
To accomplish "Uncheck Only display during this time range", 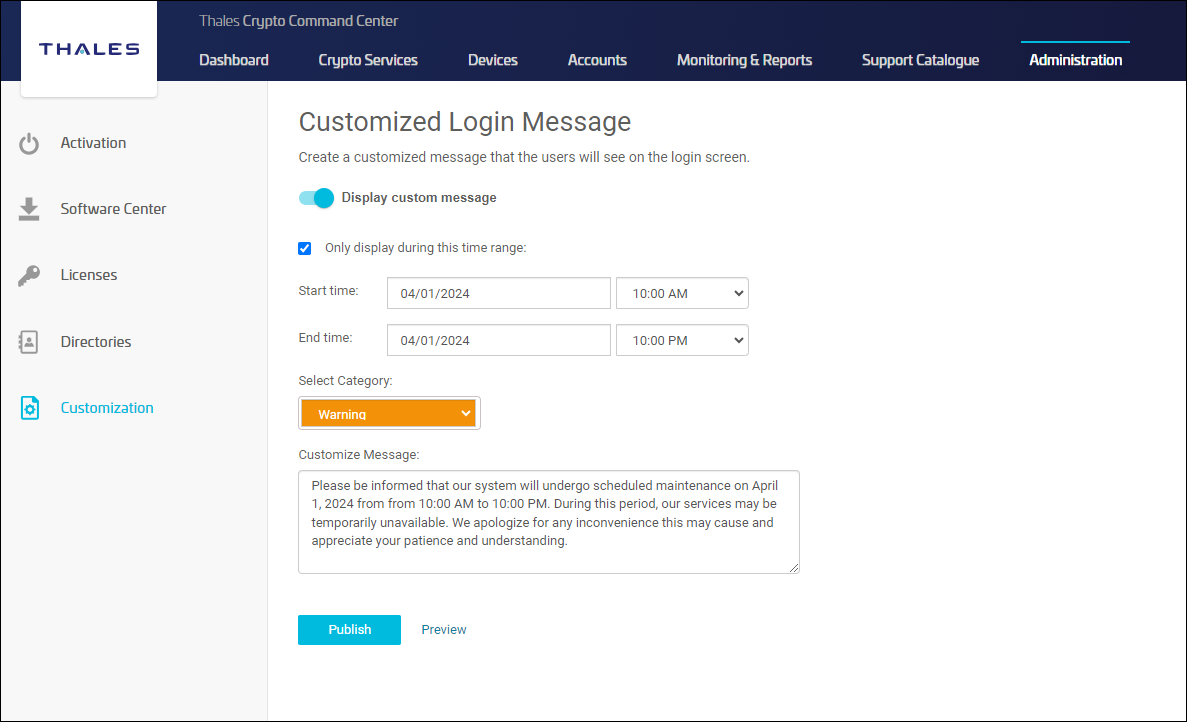I will point(305,248).
